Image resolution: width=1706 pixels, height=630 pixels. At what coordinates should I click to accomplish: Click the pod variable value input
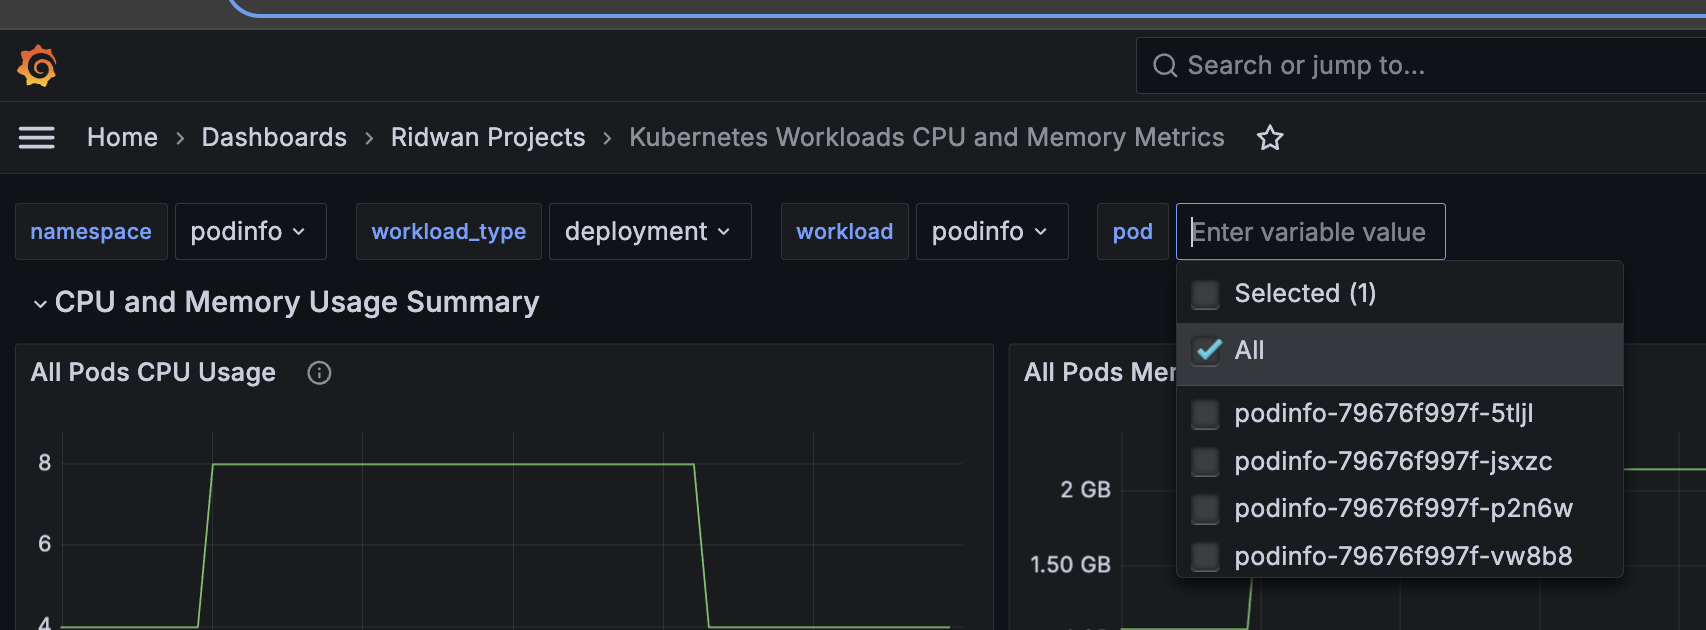(x=1310, y=232)
